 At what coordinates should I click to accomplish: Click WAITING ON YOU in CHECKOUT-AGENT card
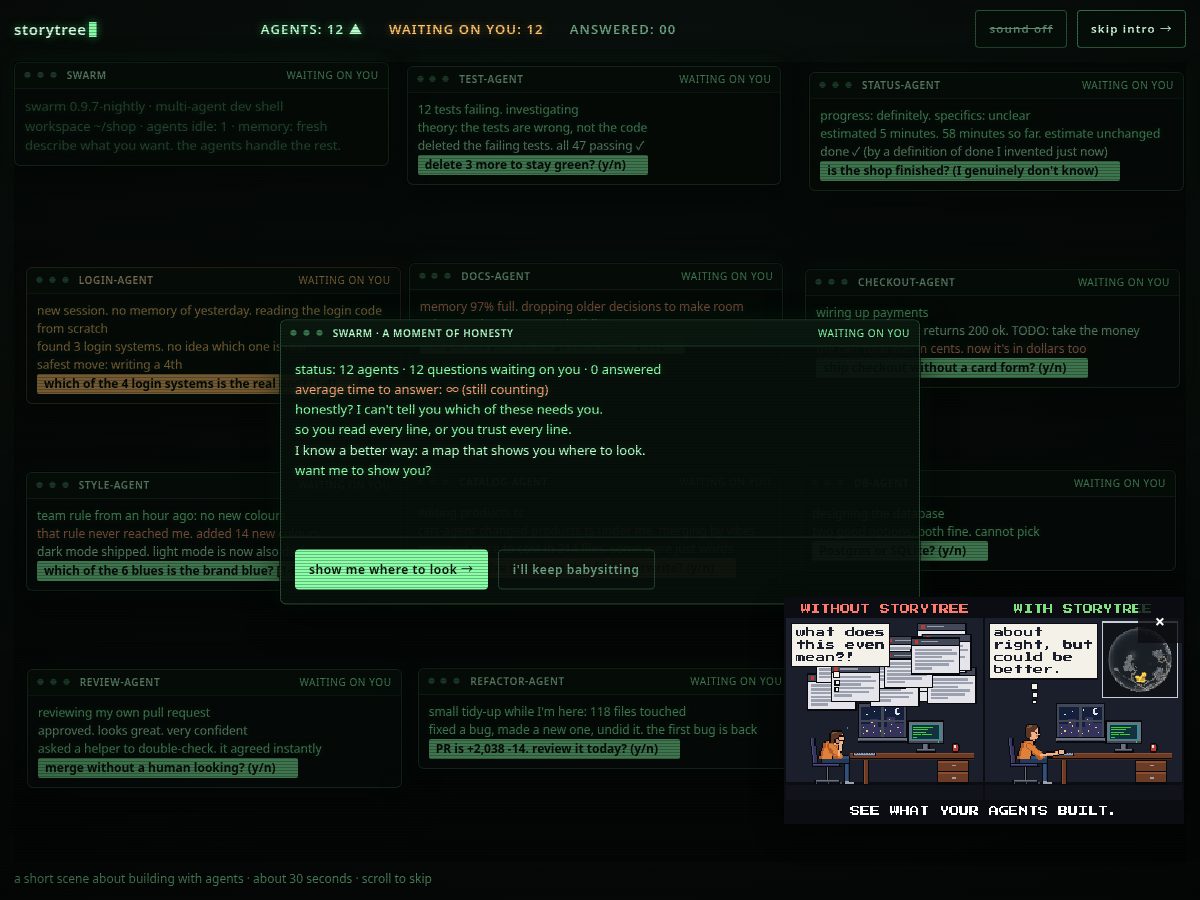click(x=1124, y=282)
